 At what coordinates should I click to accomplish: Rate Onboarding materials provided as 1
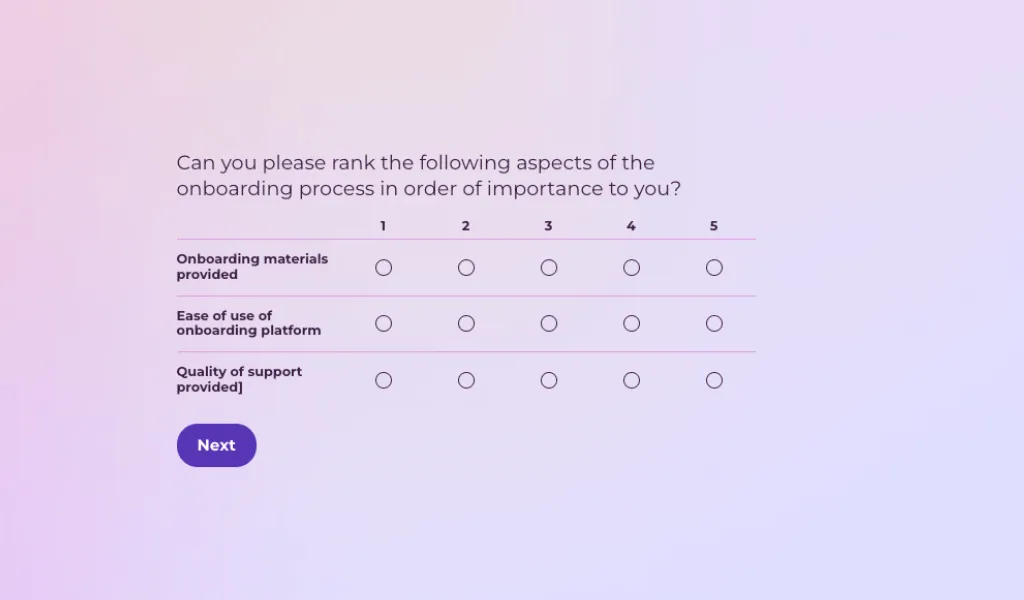coord(383,268)
